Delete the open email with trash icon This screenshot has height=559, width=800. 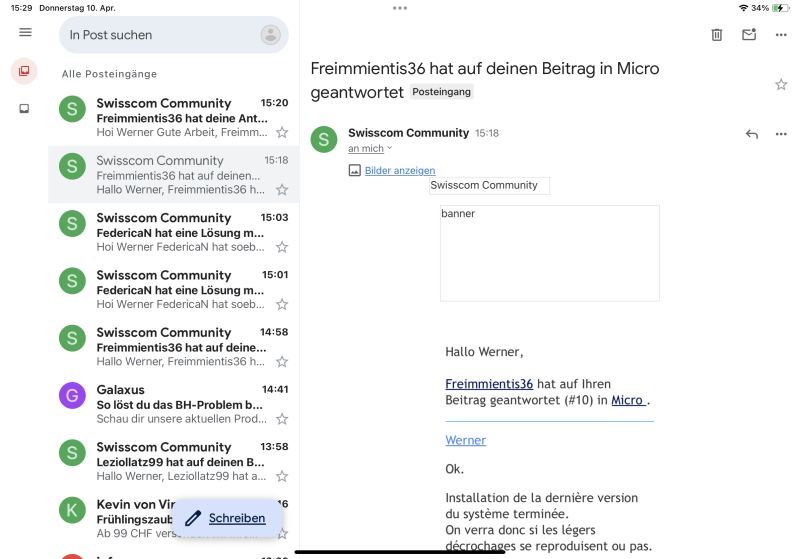point(716,35)
